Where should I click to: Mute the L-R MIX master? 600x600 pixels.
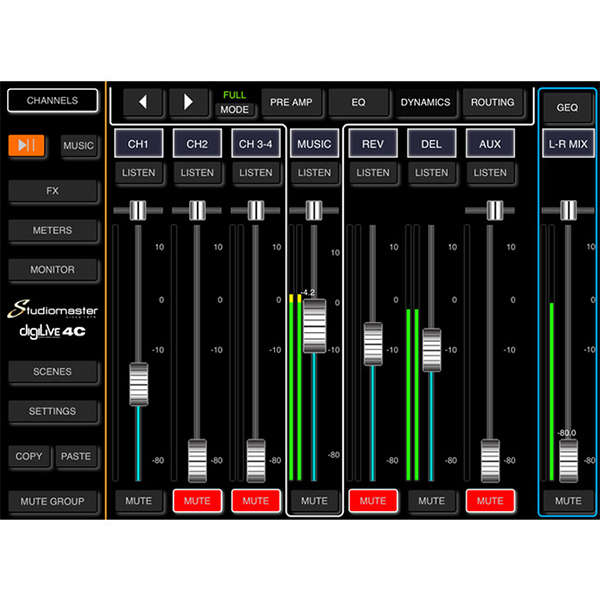tap(568, 501)
